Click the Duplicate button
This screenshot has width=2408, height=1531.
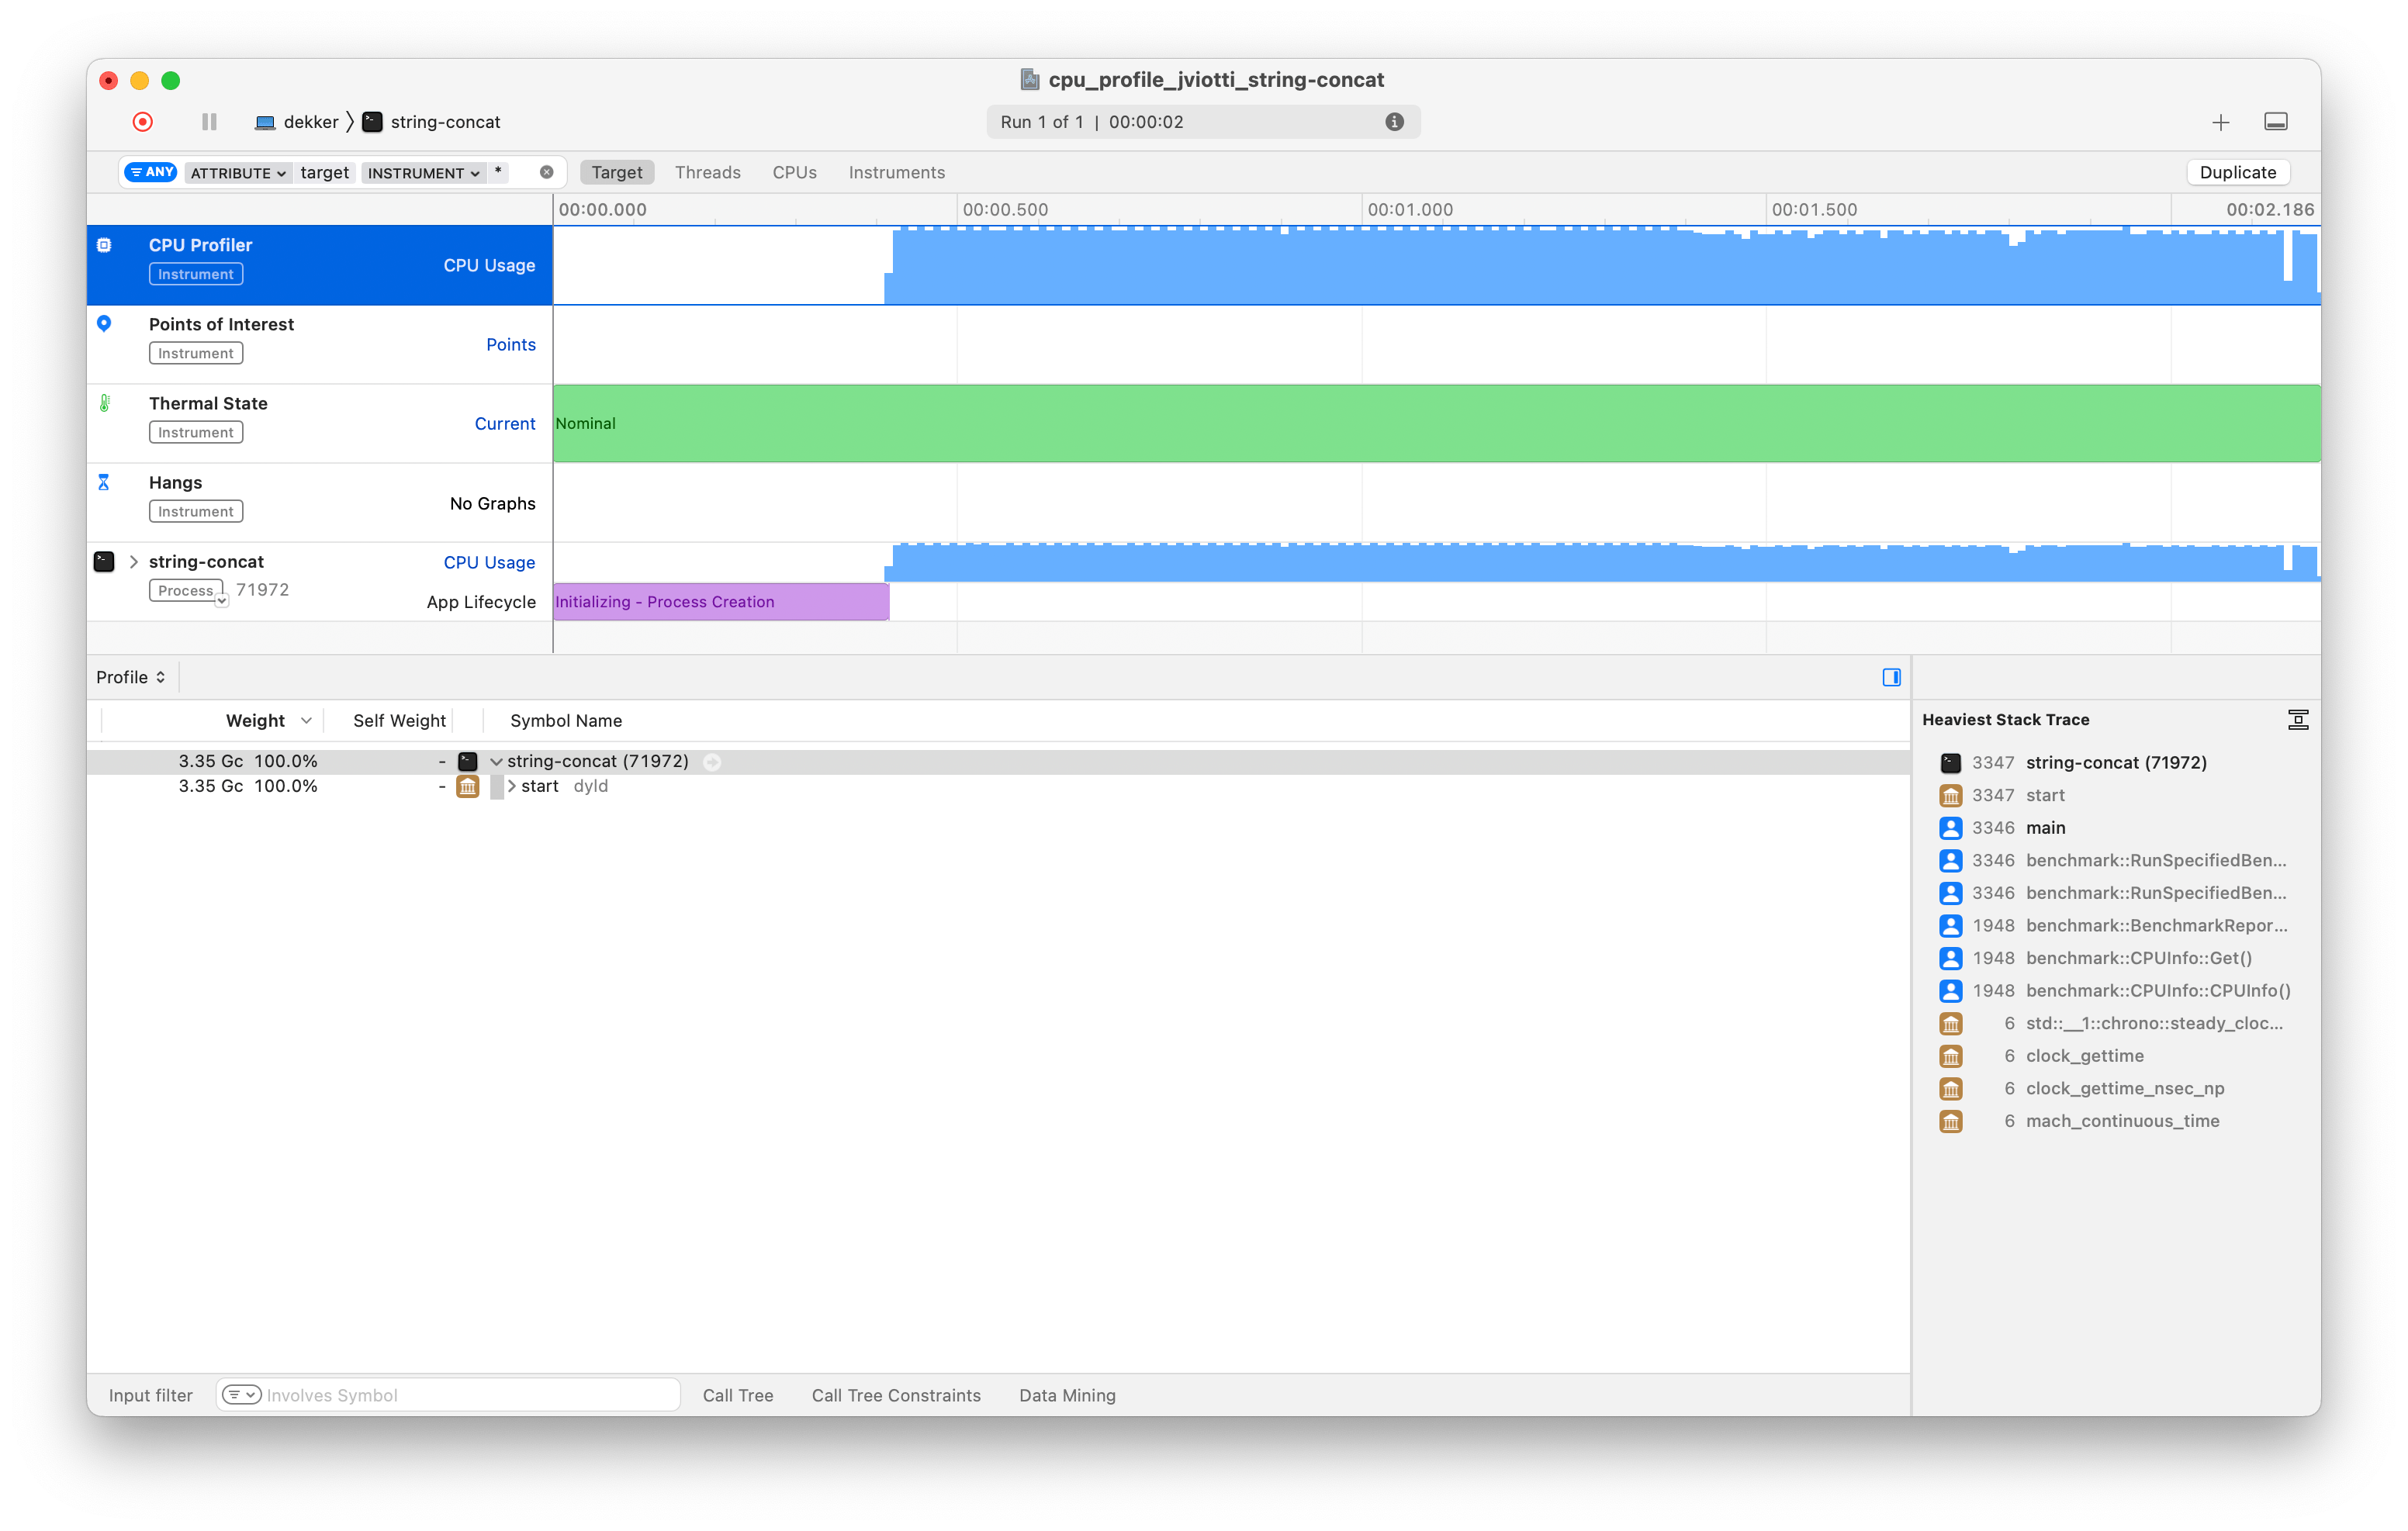point(2237,172)
